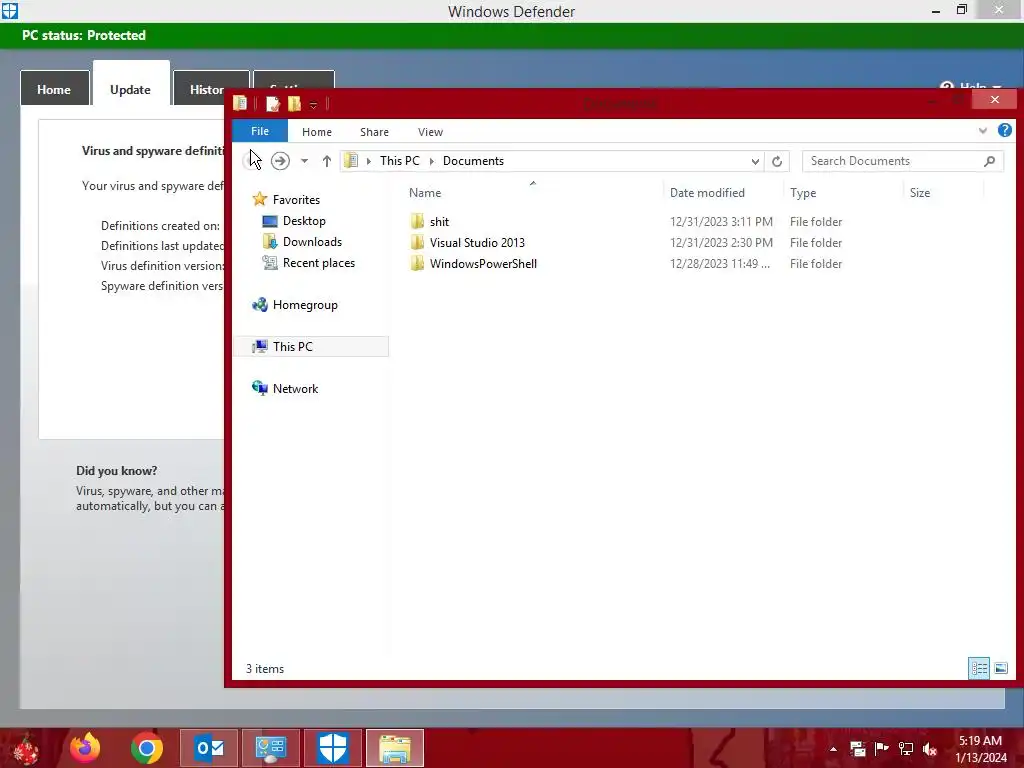Show hidden tray icons arrow

tap(833, 749)
